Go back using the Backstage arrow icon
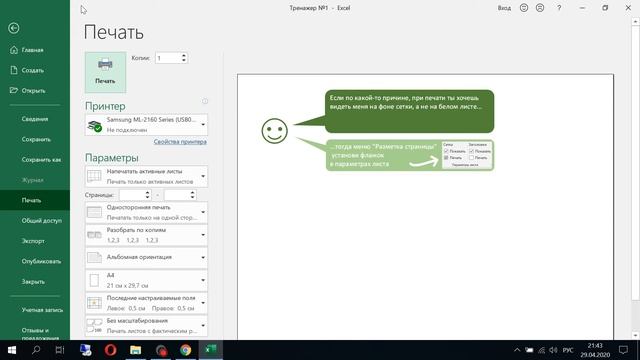 (13, 28)
